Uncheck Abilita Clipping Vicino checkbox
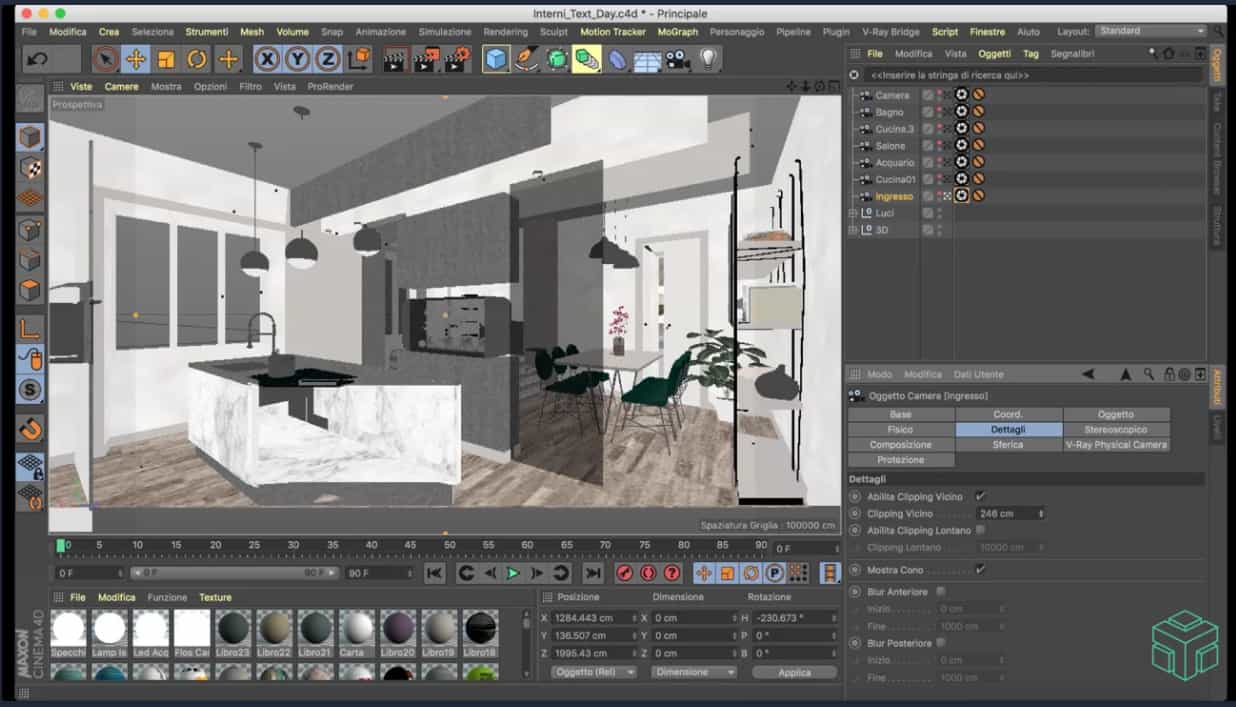The height and width of the screenshot is (707, 1236). [980, 496]
